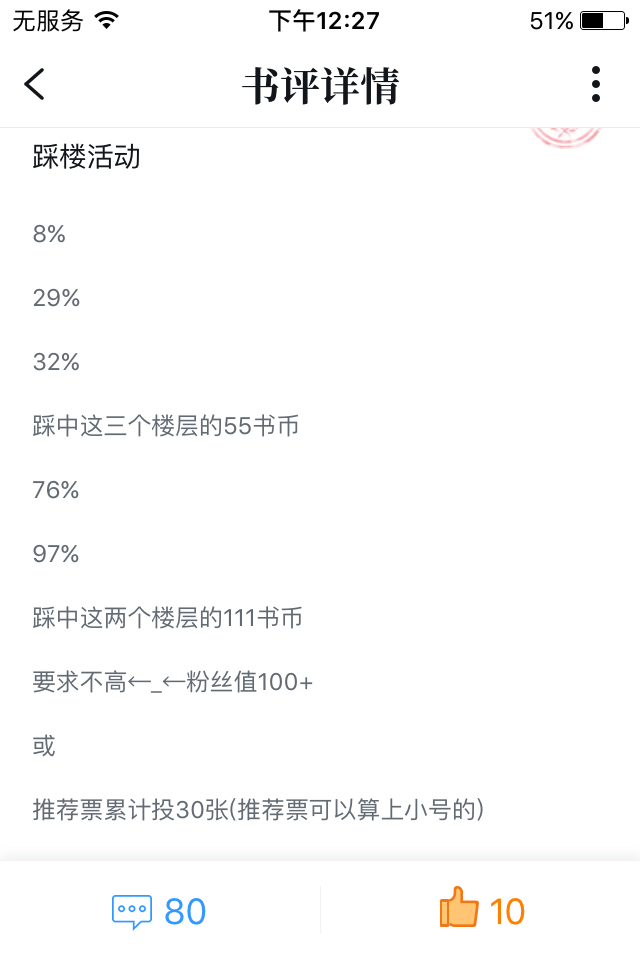Tap the 55书币 reward text line
Viewport: 640px width, 960px height.
point(166,426)
